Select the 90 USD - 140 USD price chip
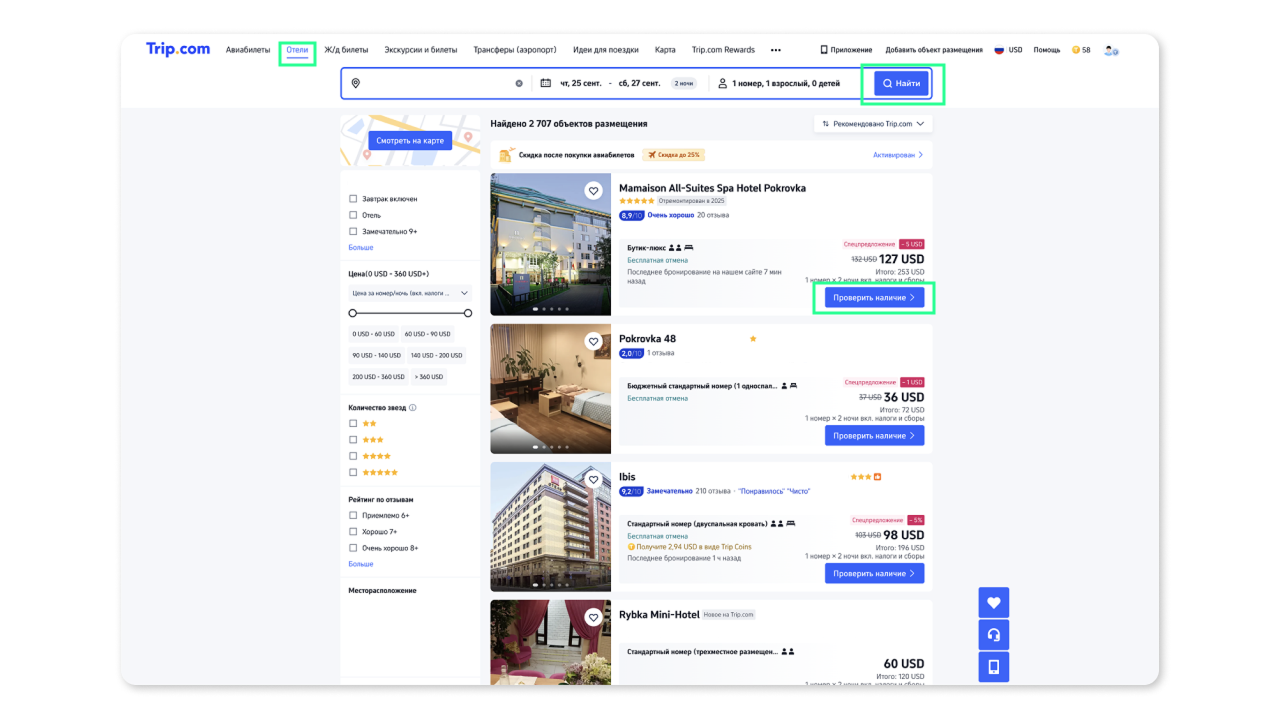The image size is (1280, 720). point(377,355)
